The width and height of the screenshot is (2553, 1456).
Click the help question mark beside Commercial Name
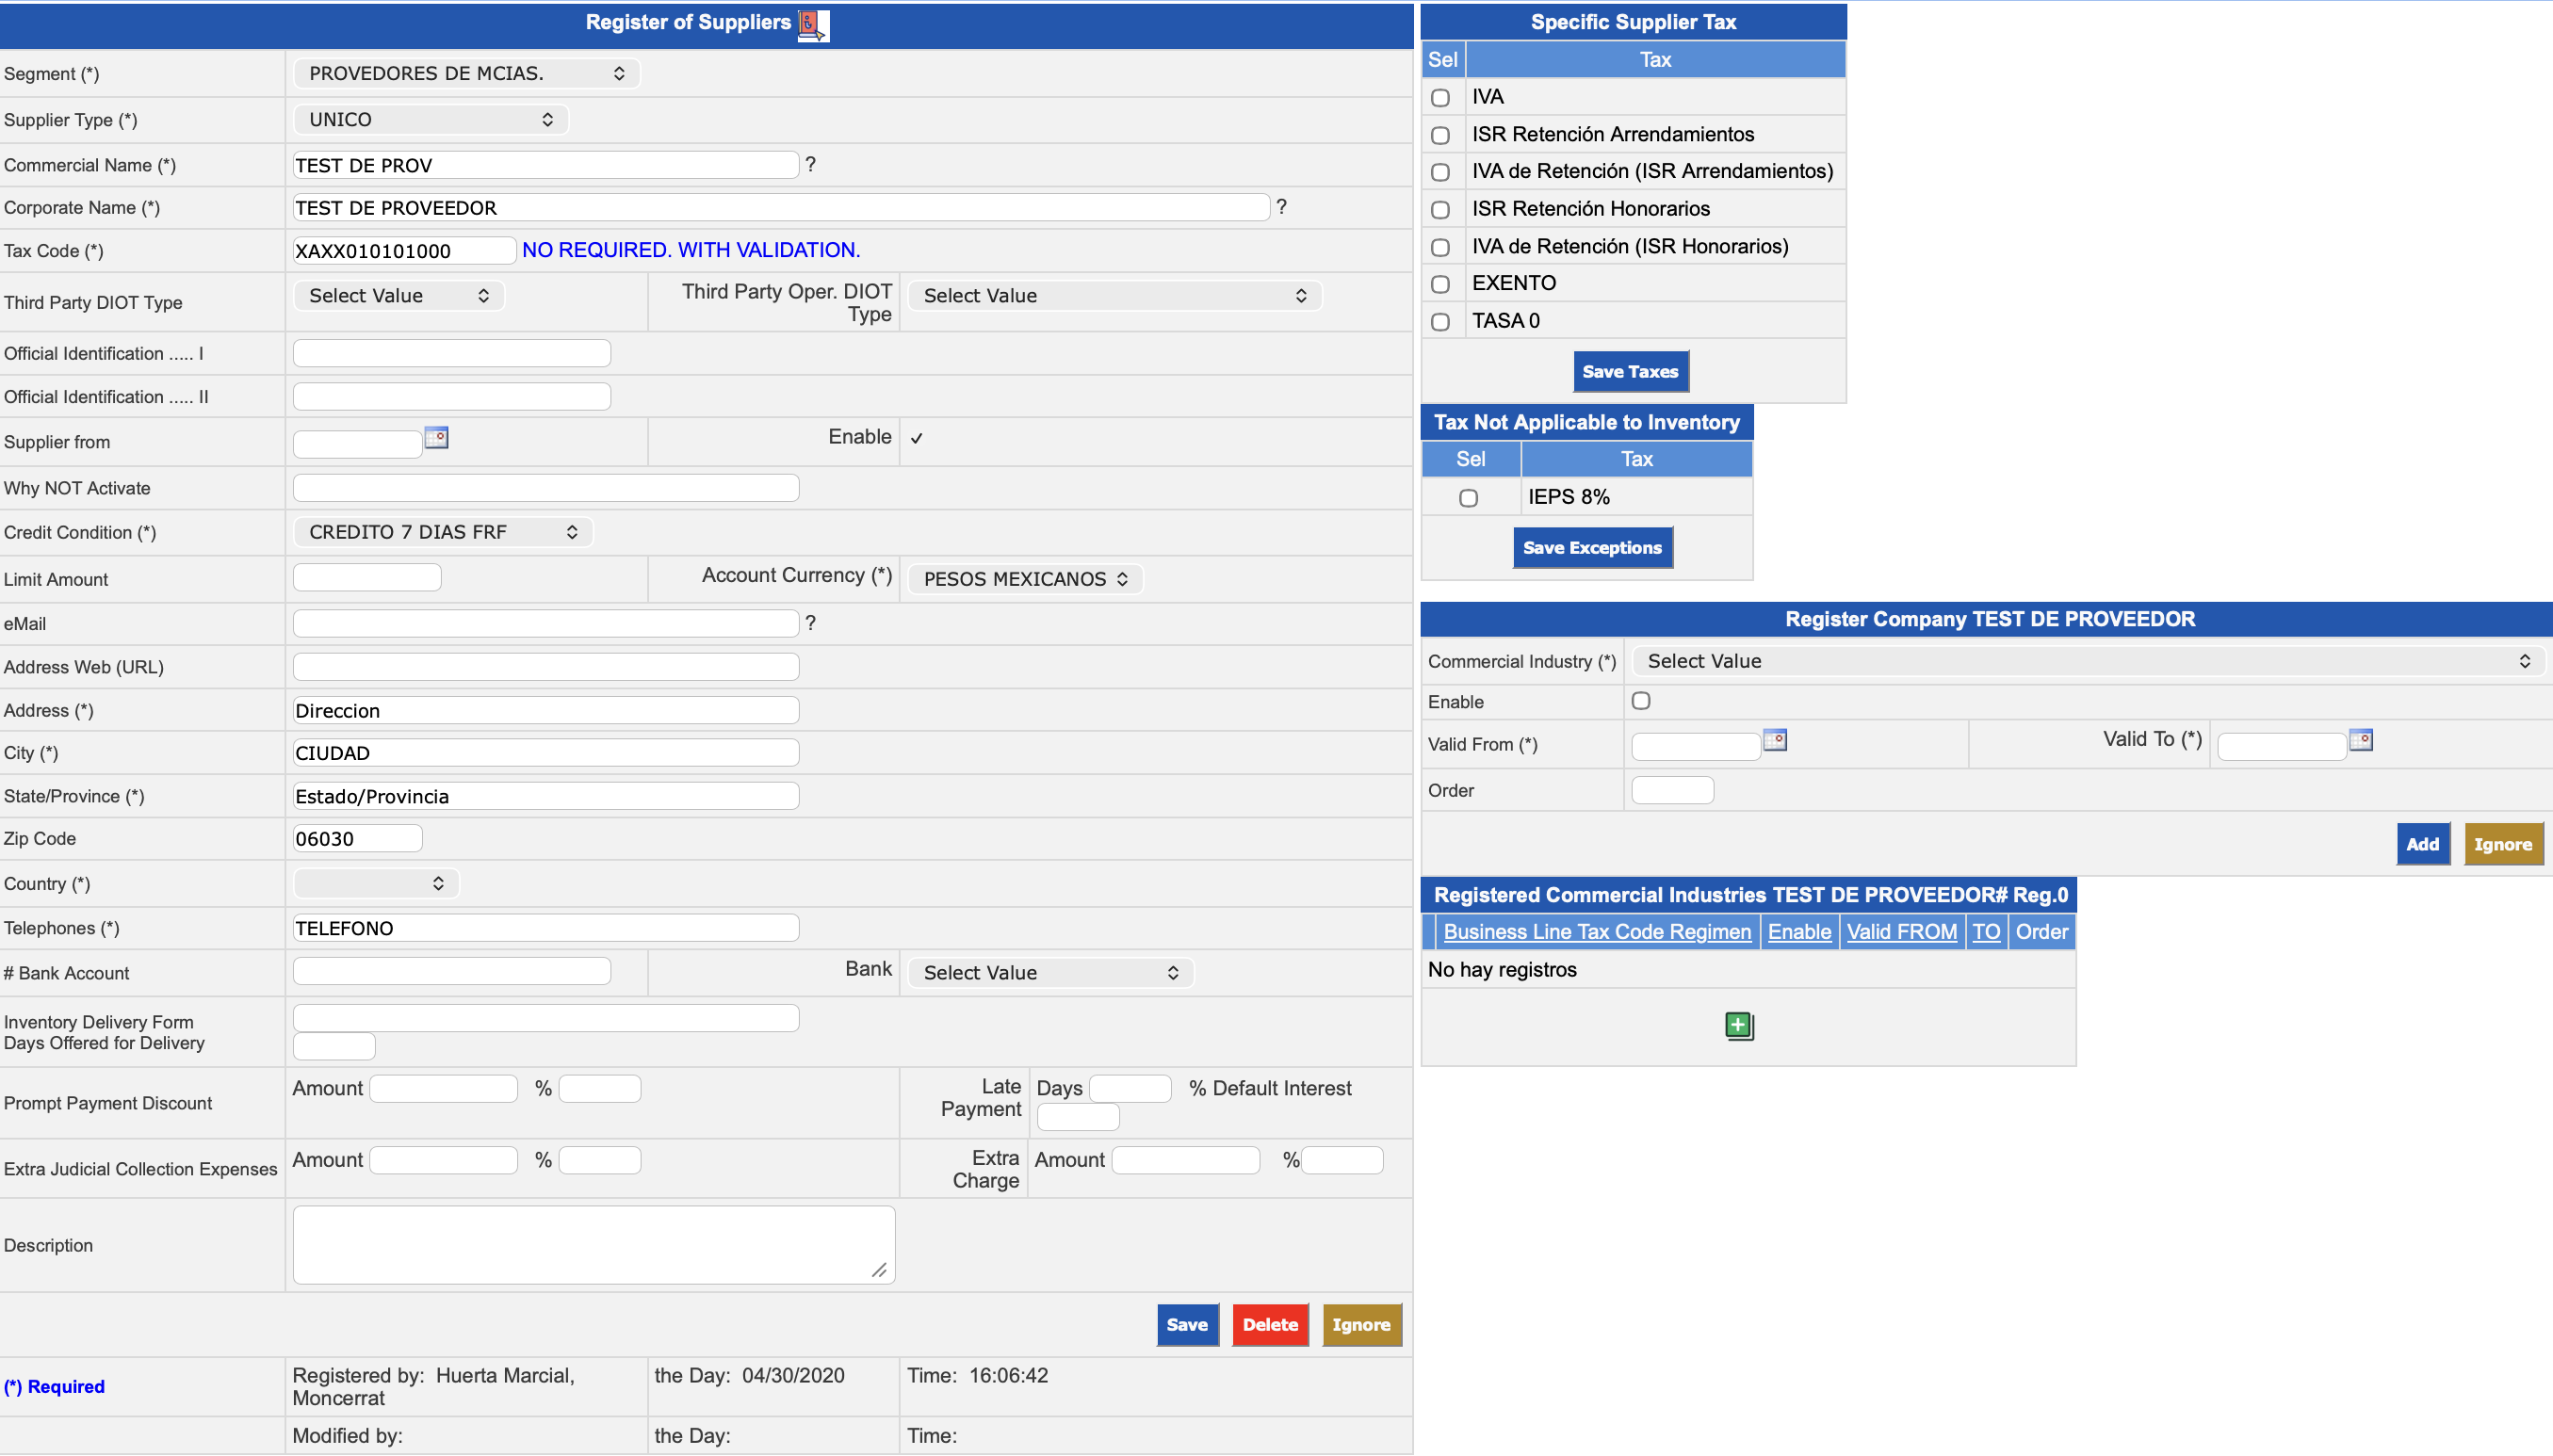tap(810, 164)
